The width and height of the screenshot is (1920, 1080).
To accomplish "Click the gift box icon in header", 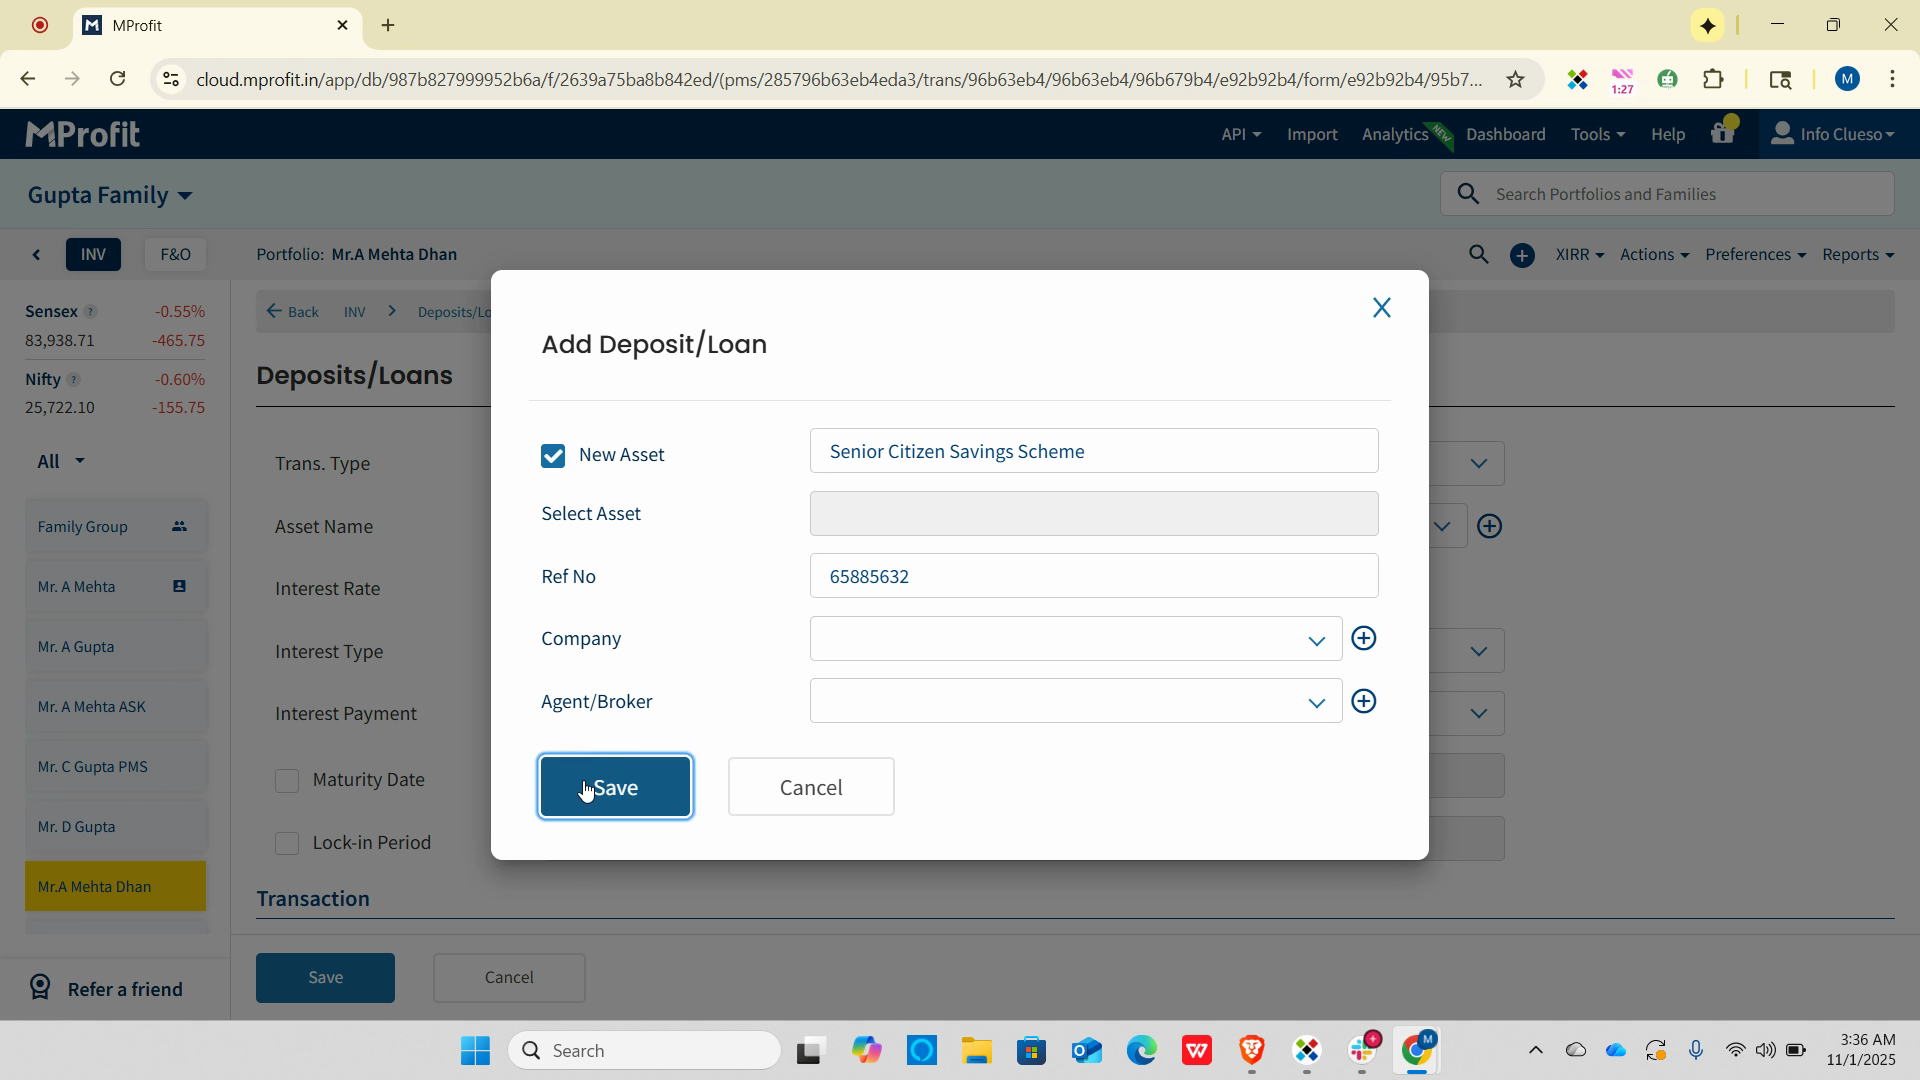I will (1722, 133).
